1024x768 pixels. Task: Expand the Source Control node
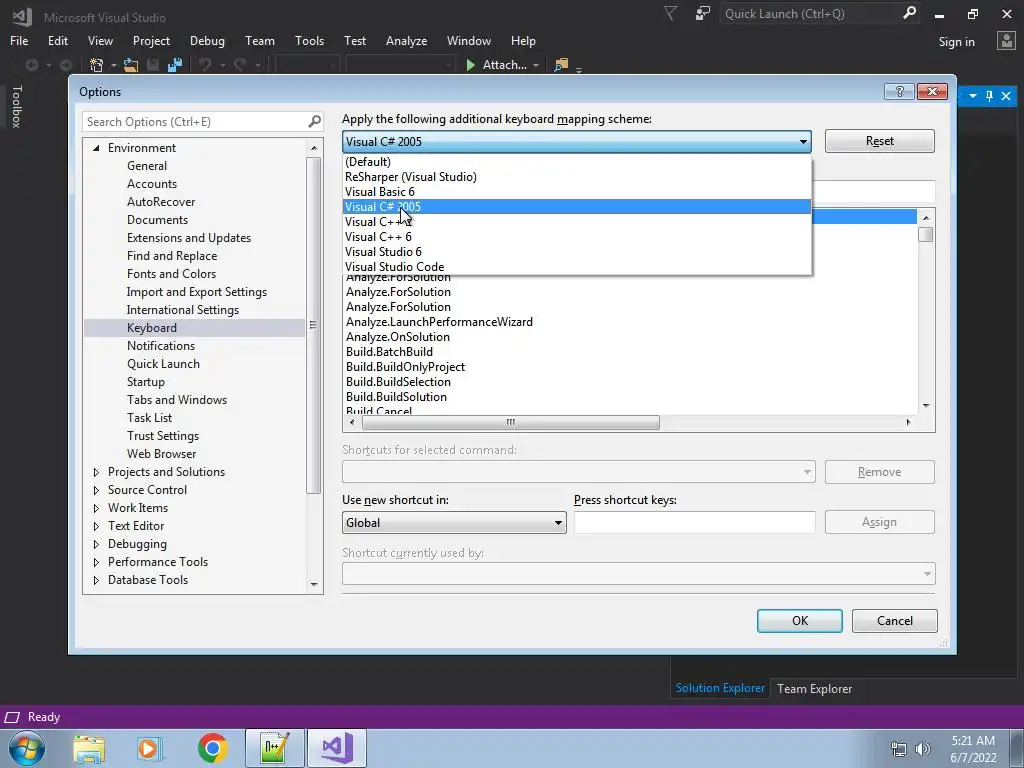pos(96,490)
